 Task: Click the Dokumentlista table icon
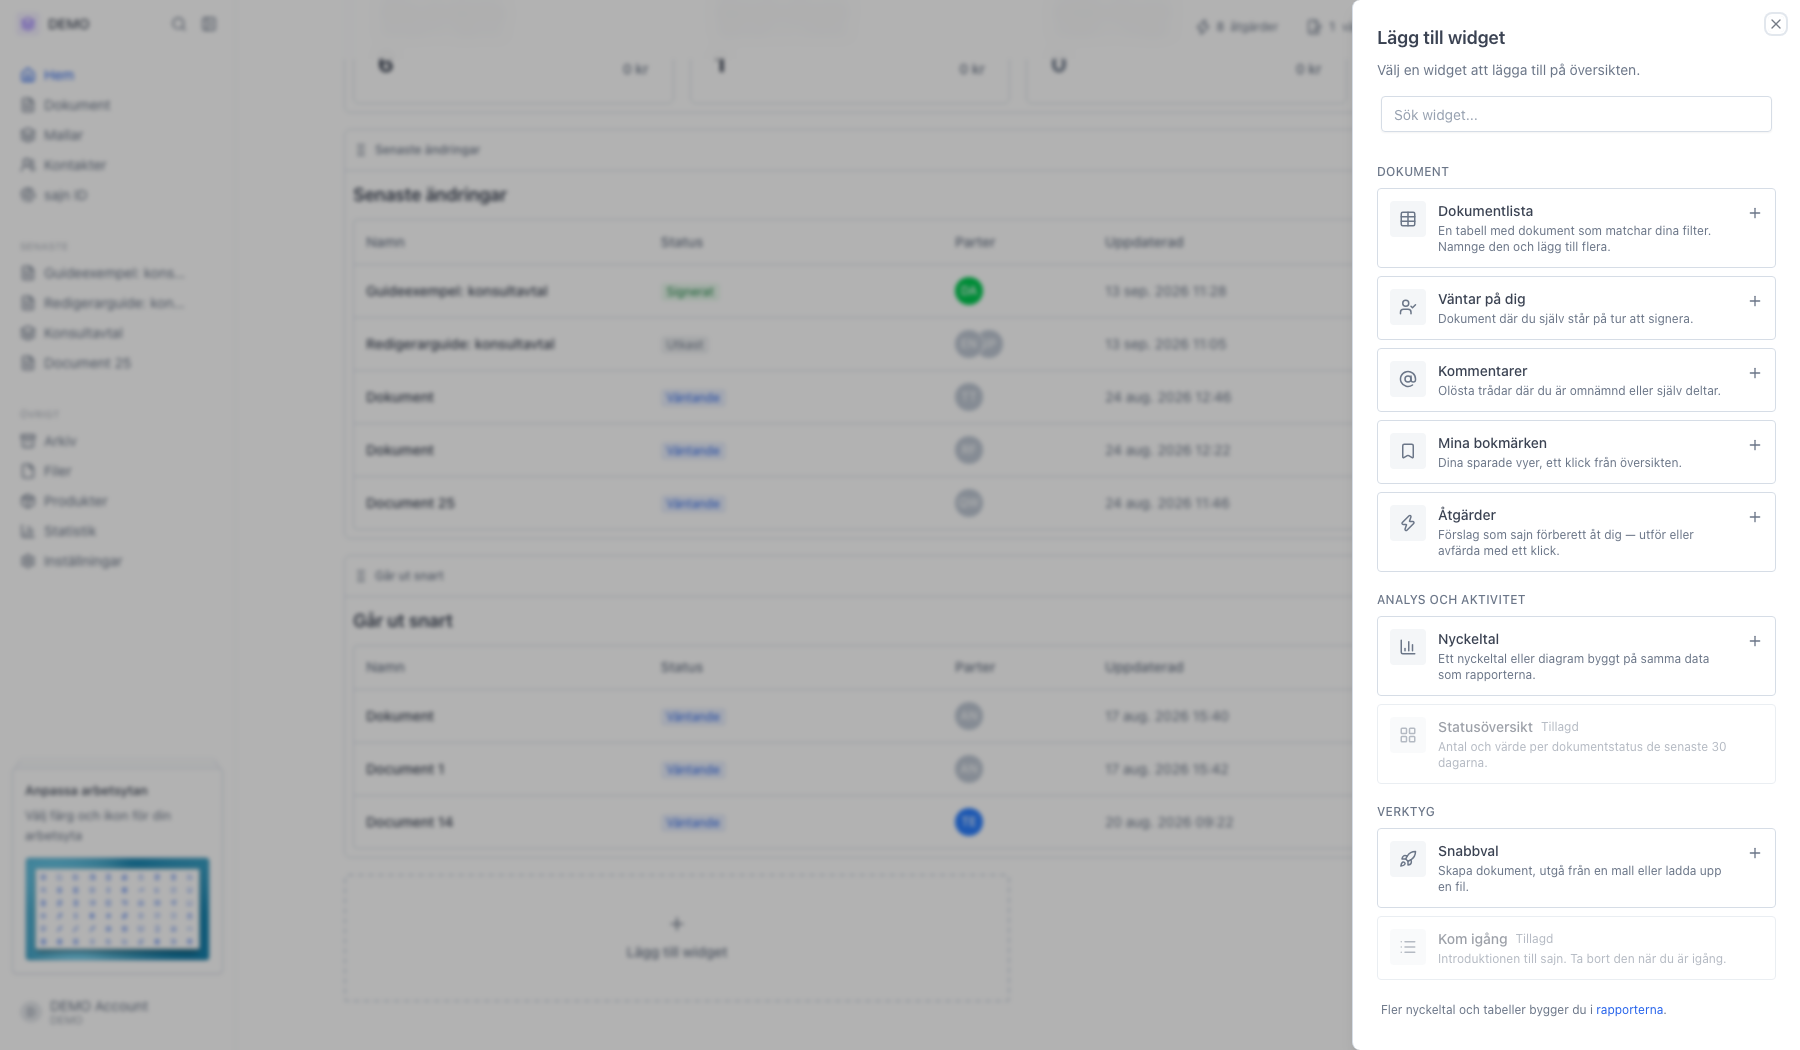pyautogui.click(x=1408, y=219)
